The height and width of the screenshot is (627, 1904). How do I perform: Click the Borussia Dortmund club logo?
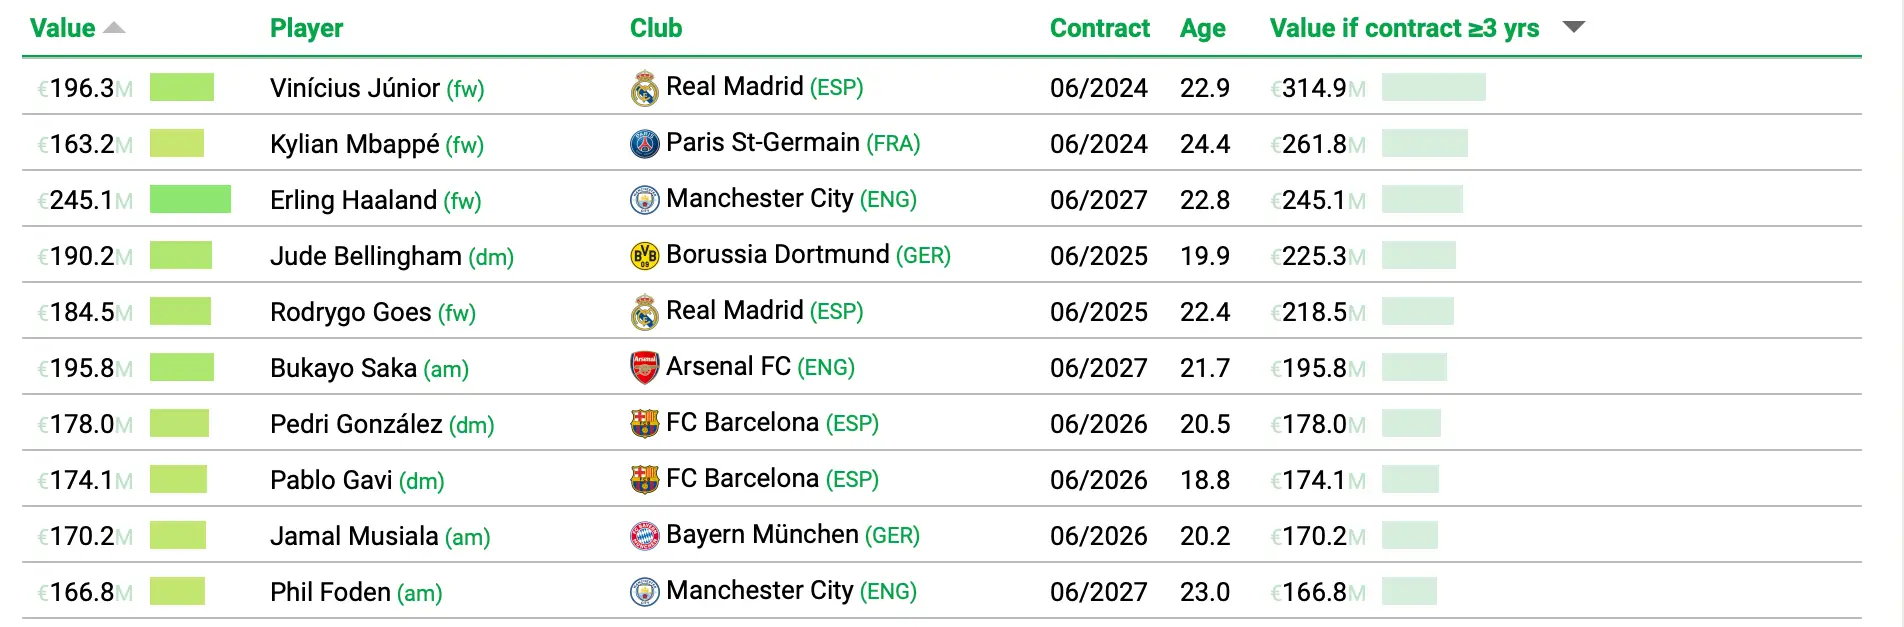(645, 256)
